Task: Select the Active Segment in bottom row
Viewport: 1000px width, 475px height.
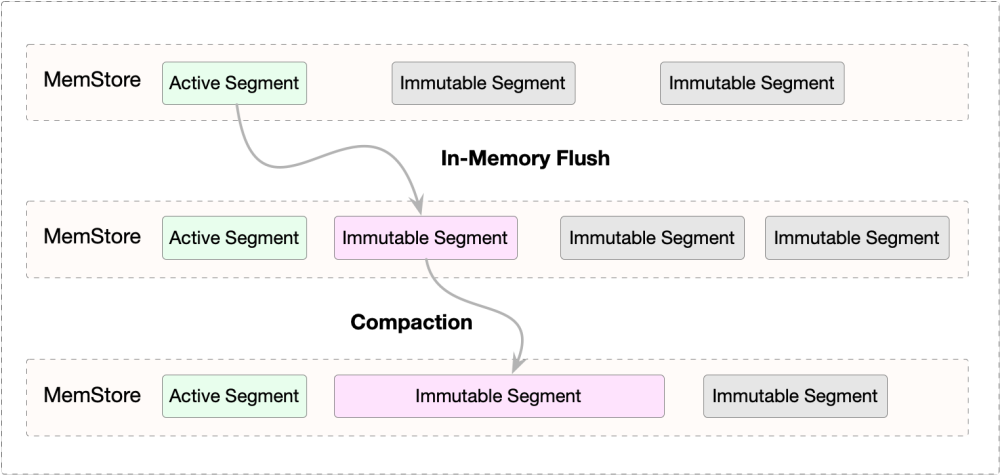Action: pos(234,396)
